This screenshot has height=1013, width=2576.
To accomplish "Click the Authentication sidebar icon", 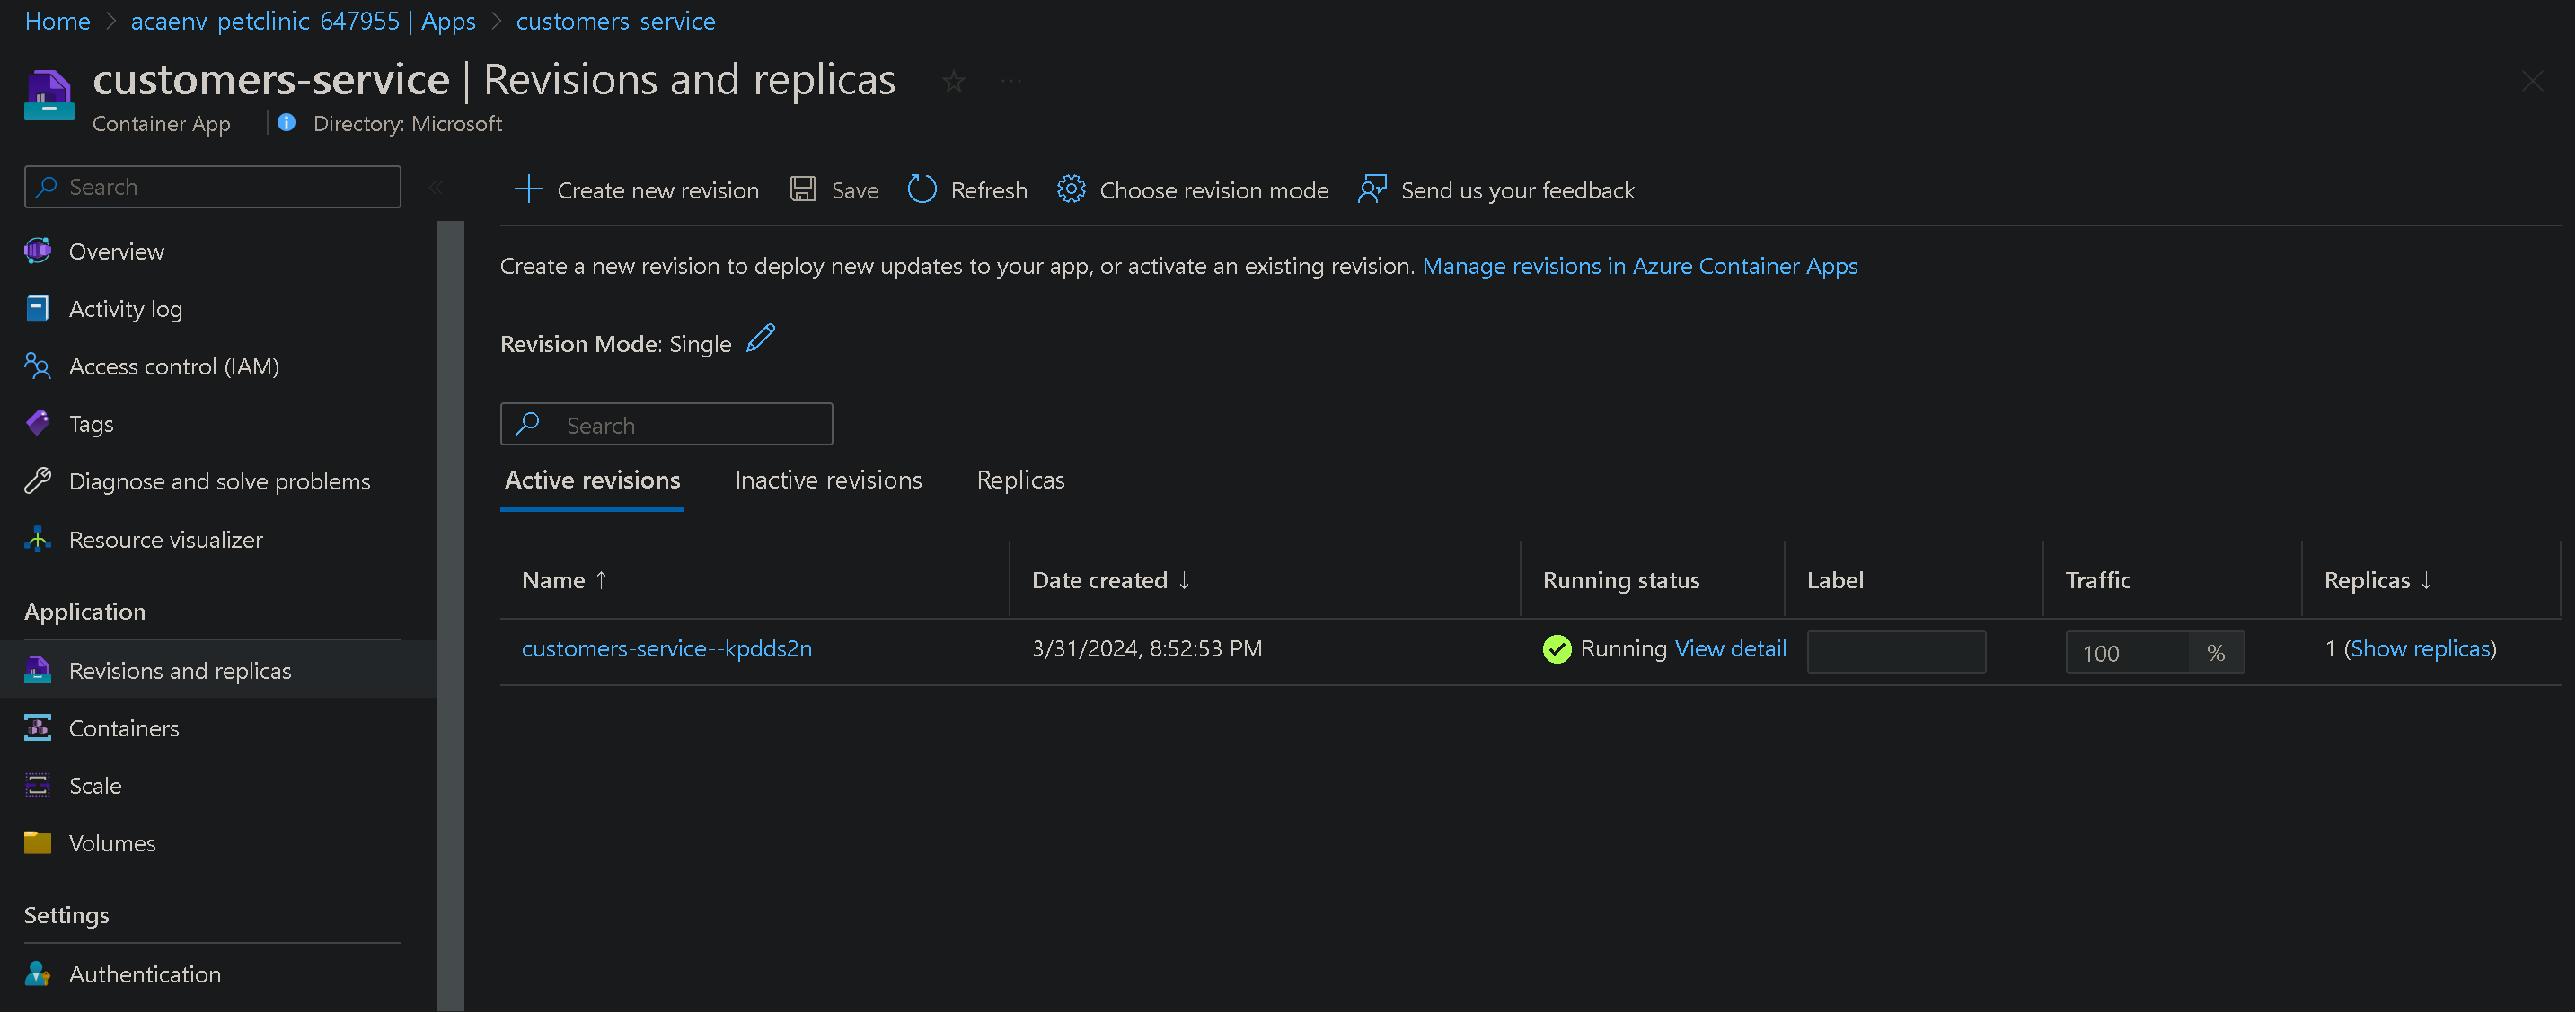I will (38, 974).
